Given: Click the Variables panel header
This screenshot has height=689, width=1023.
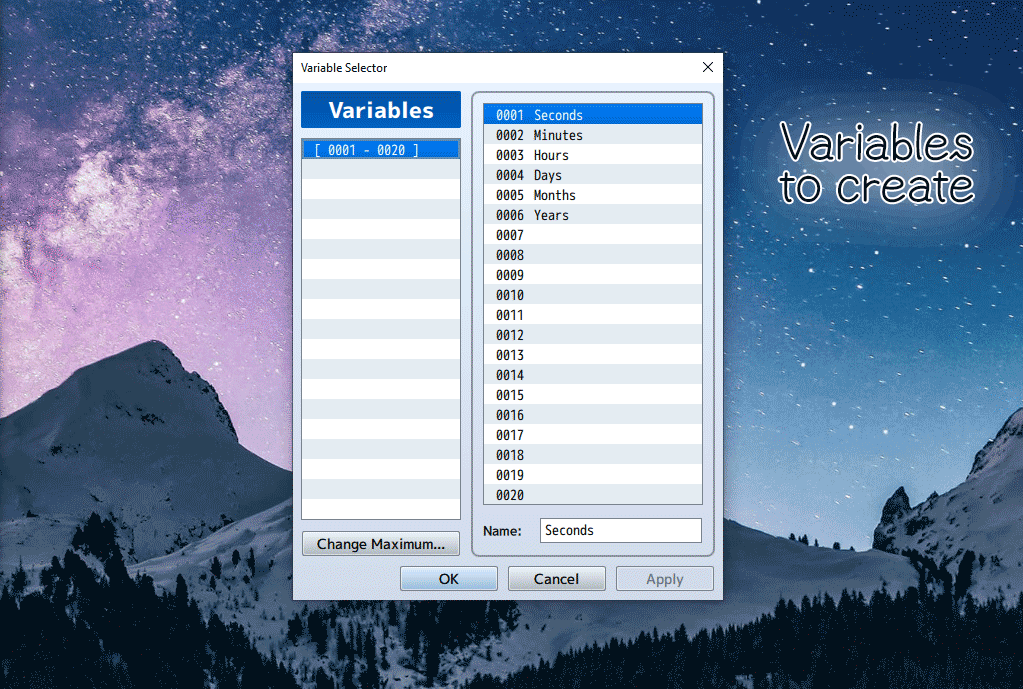Looking at the screenshot, I should pyautogui.click(x=380, y=110).
